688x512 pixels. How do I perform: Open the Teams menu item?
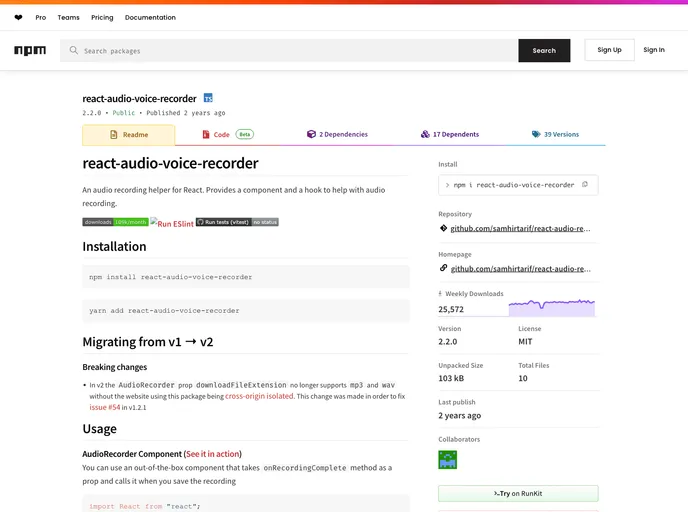(68, 18)
